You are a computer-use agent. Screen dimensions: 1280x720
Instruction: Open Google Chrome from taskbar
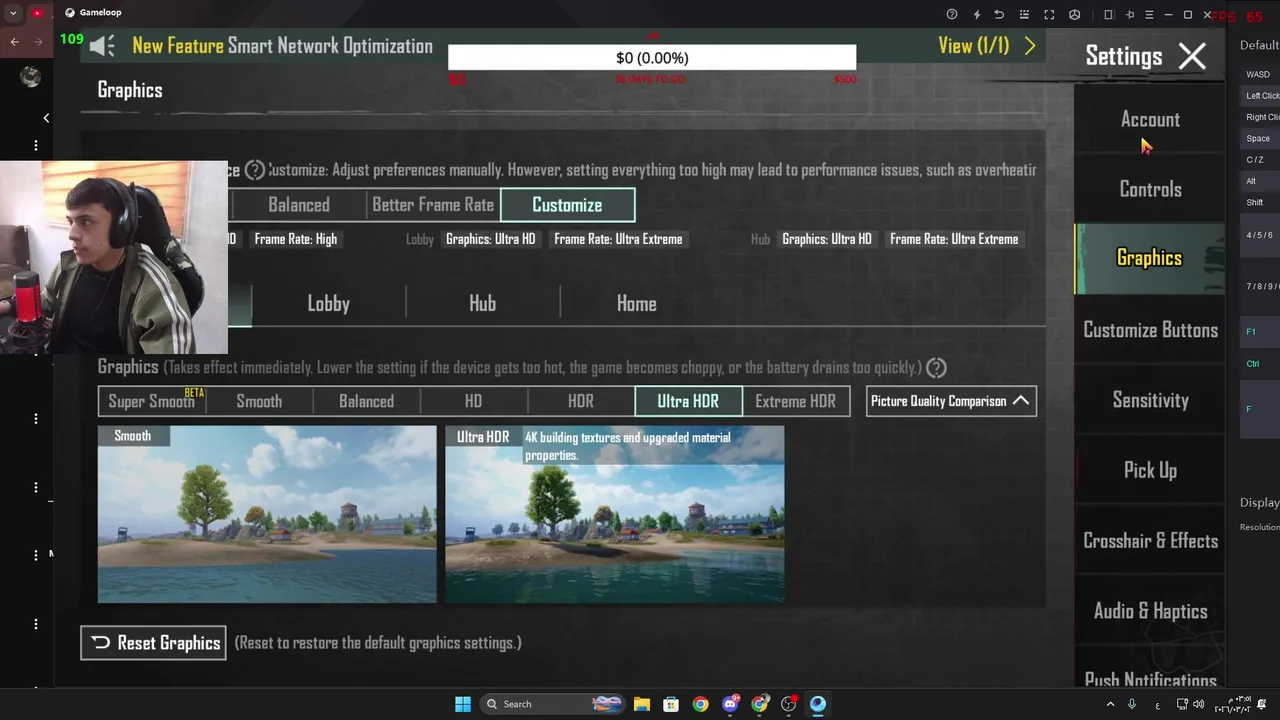point(700,704)
